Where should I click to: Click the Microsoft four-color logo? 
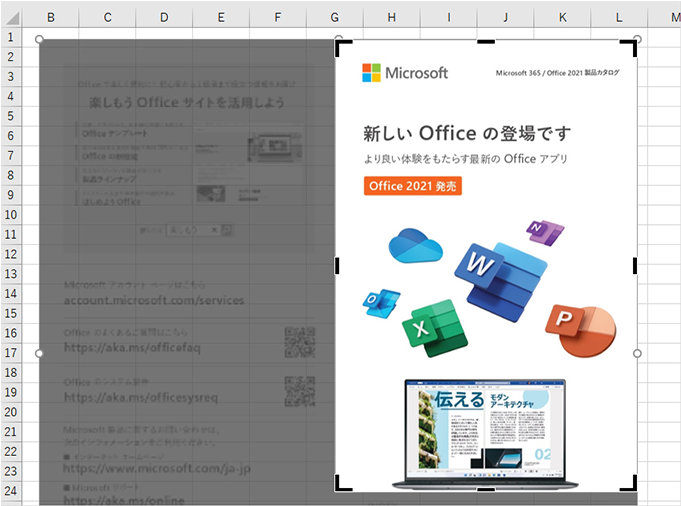click(x=371, y=73)
